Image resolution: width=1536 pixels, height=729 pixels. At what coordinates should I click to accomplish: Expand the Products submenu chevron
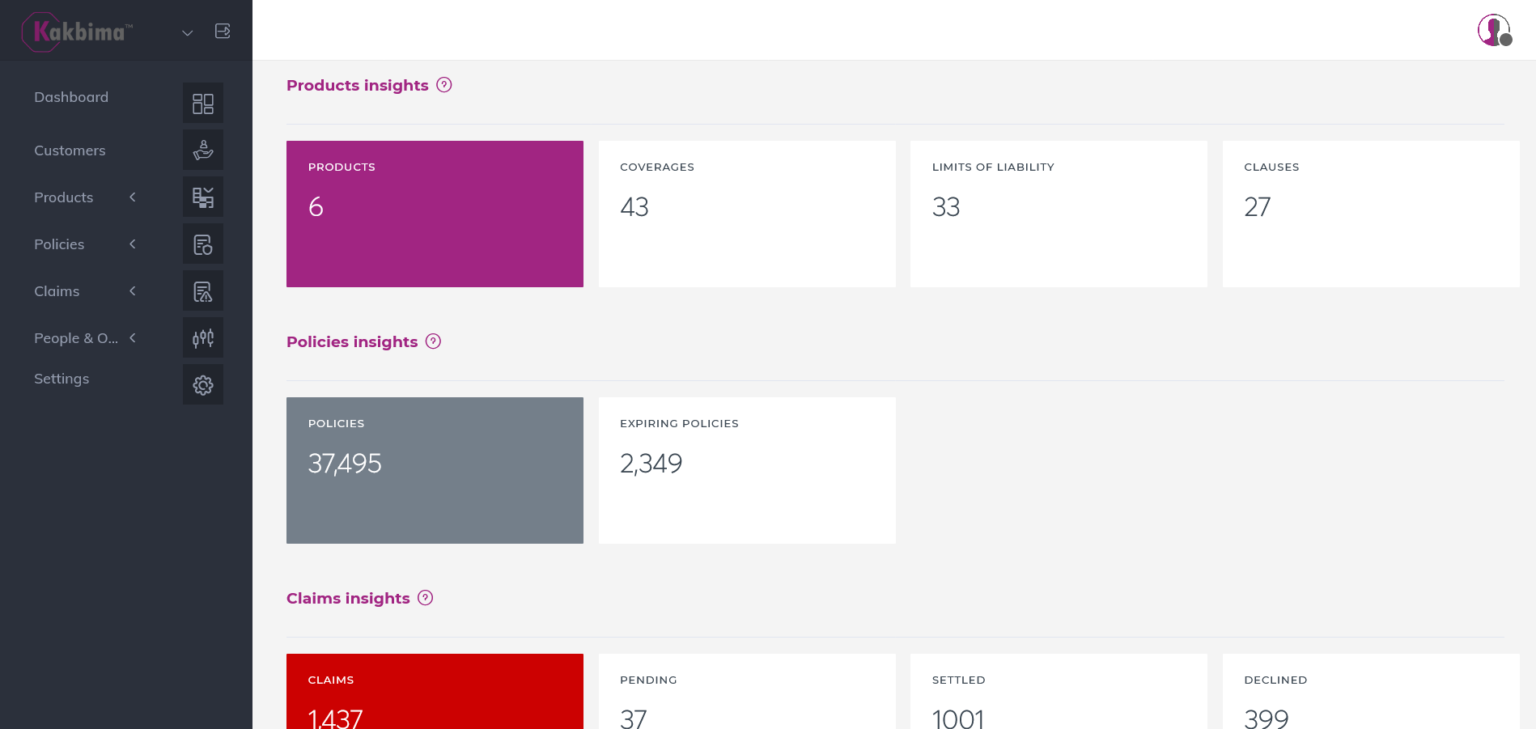coord(132,197)
